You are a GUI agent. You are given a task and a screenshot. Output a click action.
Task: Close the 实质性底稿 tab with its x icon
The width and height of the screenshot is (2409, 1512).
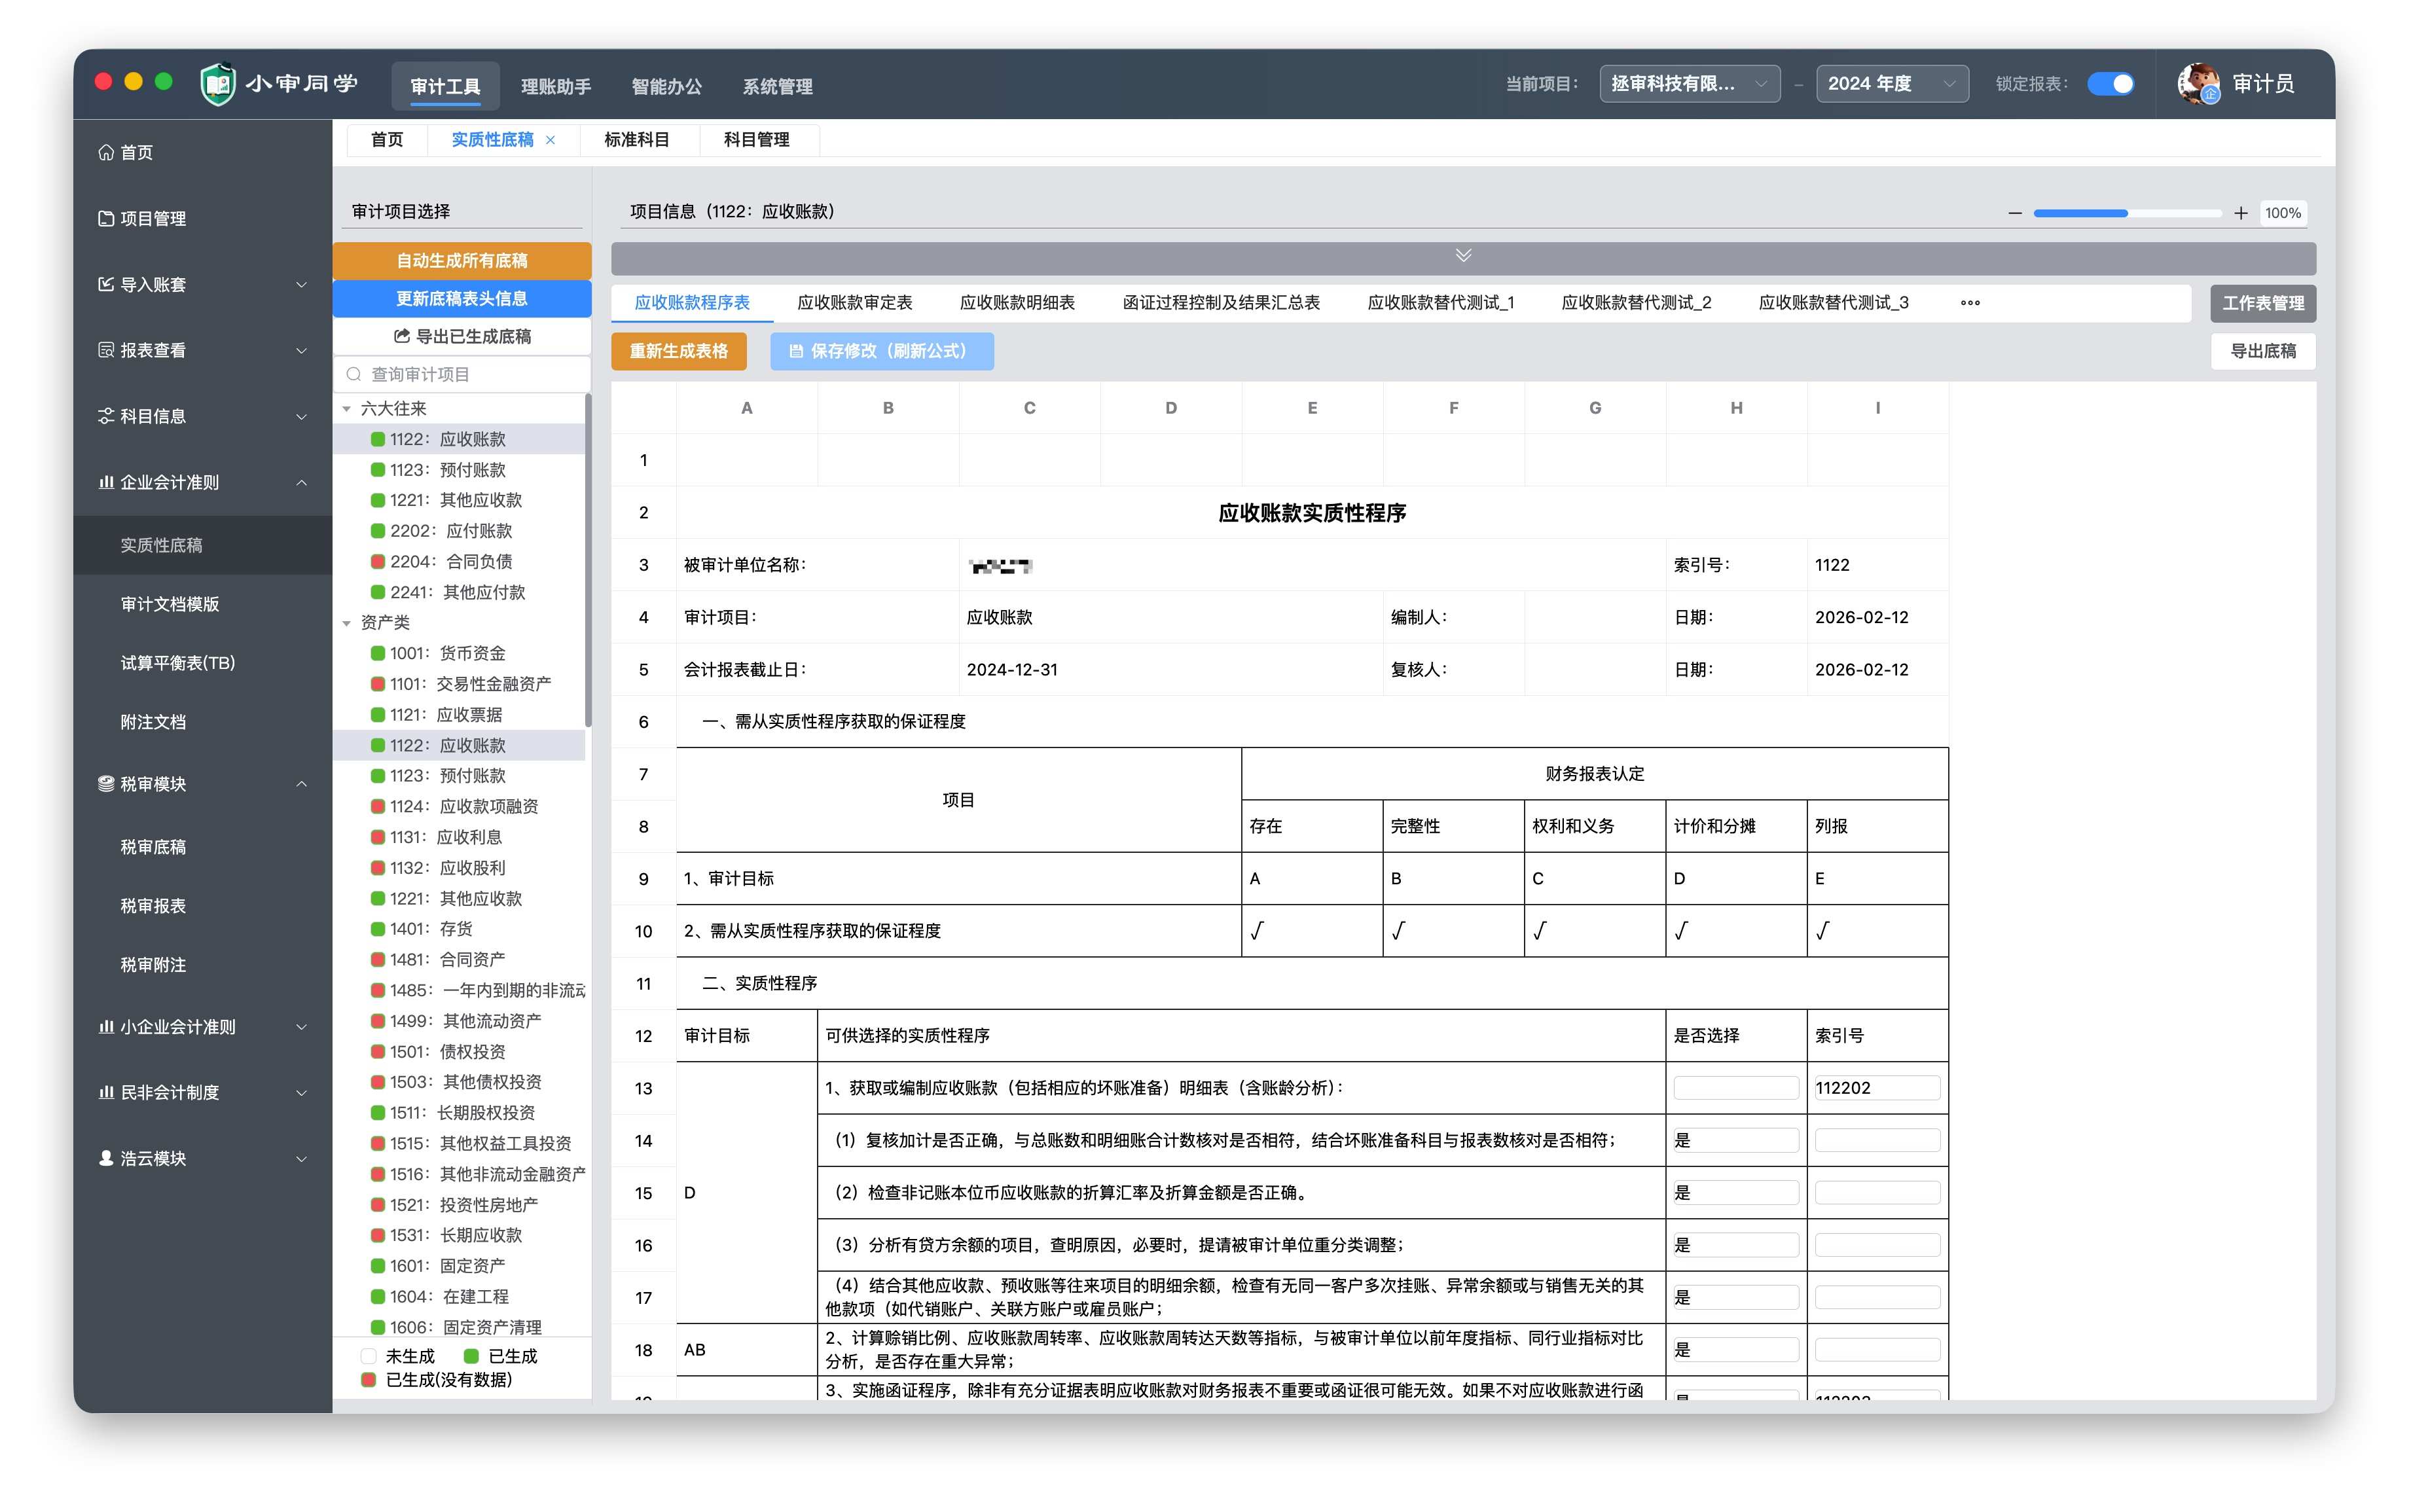click(x=550, y=140)
